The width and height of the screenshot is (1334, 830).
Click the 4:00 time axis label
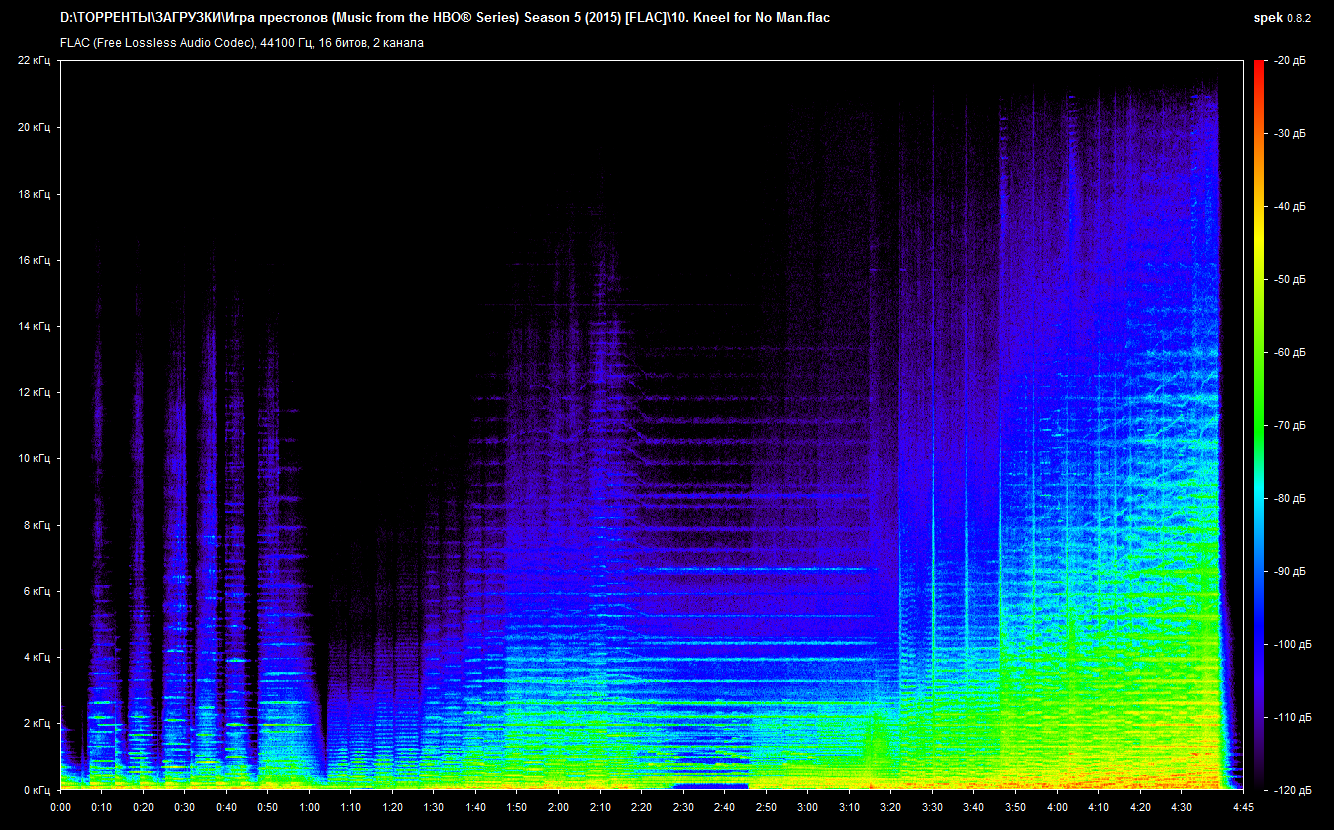click(x=1057, y=807)
